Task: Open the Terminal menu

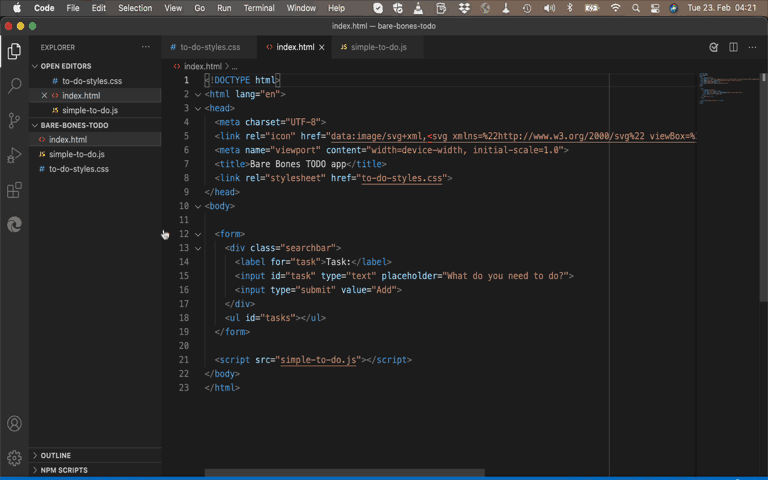Action: 259,8
